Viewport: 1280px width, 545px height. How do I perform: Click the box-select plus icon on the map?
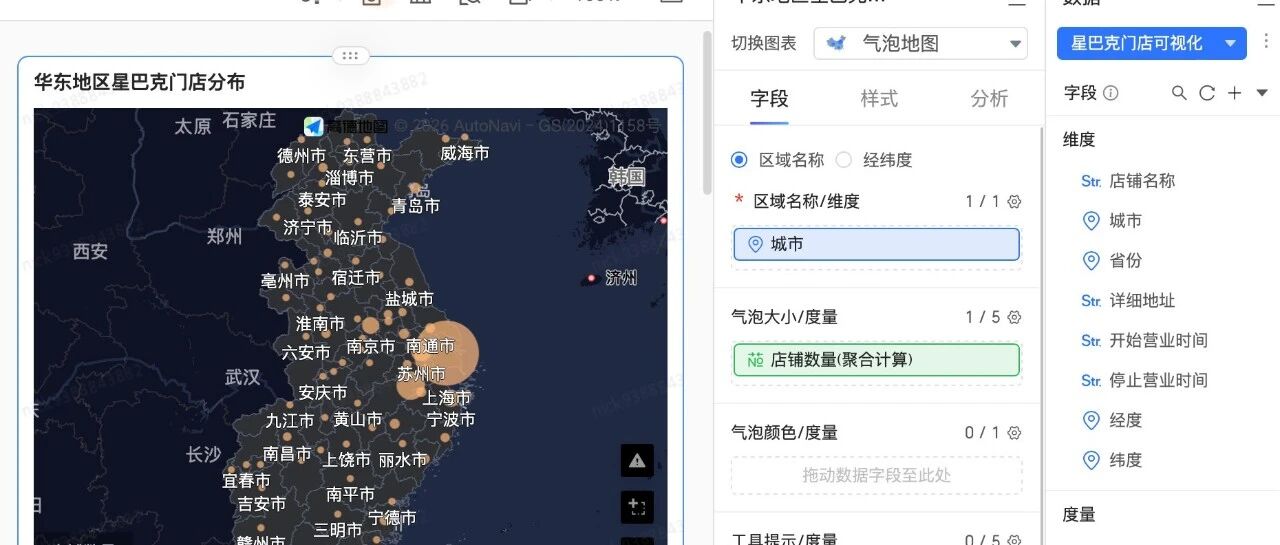[x=637, y=507]
